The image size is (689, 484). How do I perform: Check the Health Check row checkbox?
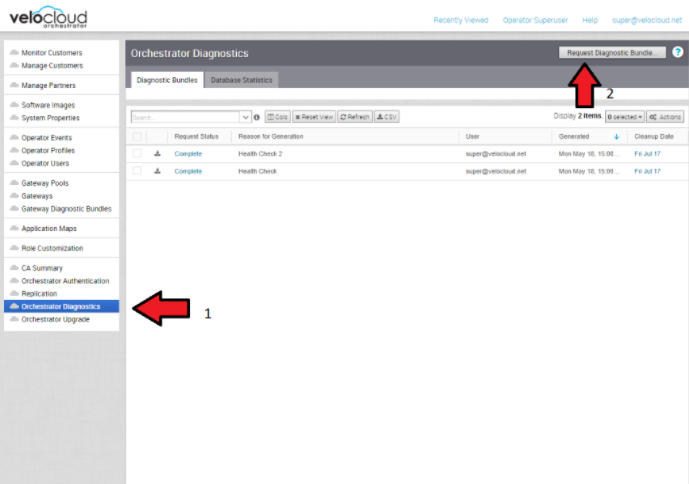tap(137, 171)
